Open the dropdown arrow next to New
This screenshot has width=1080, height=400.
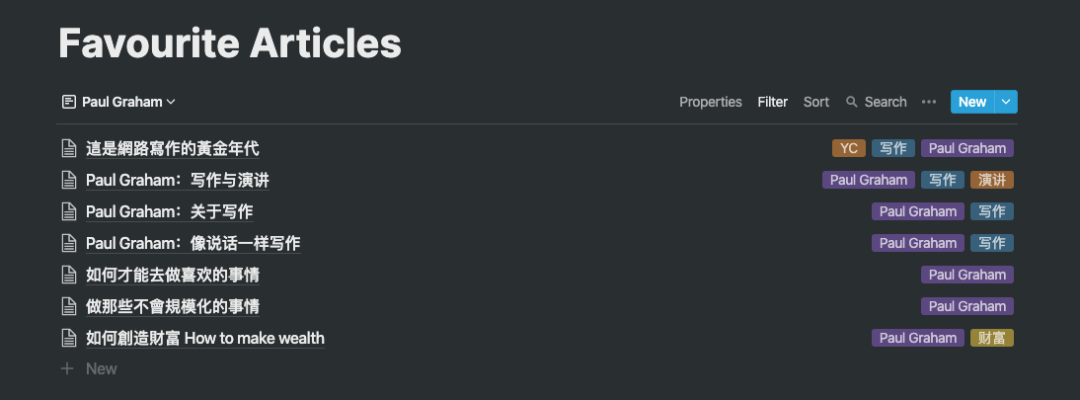1006,102
